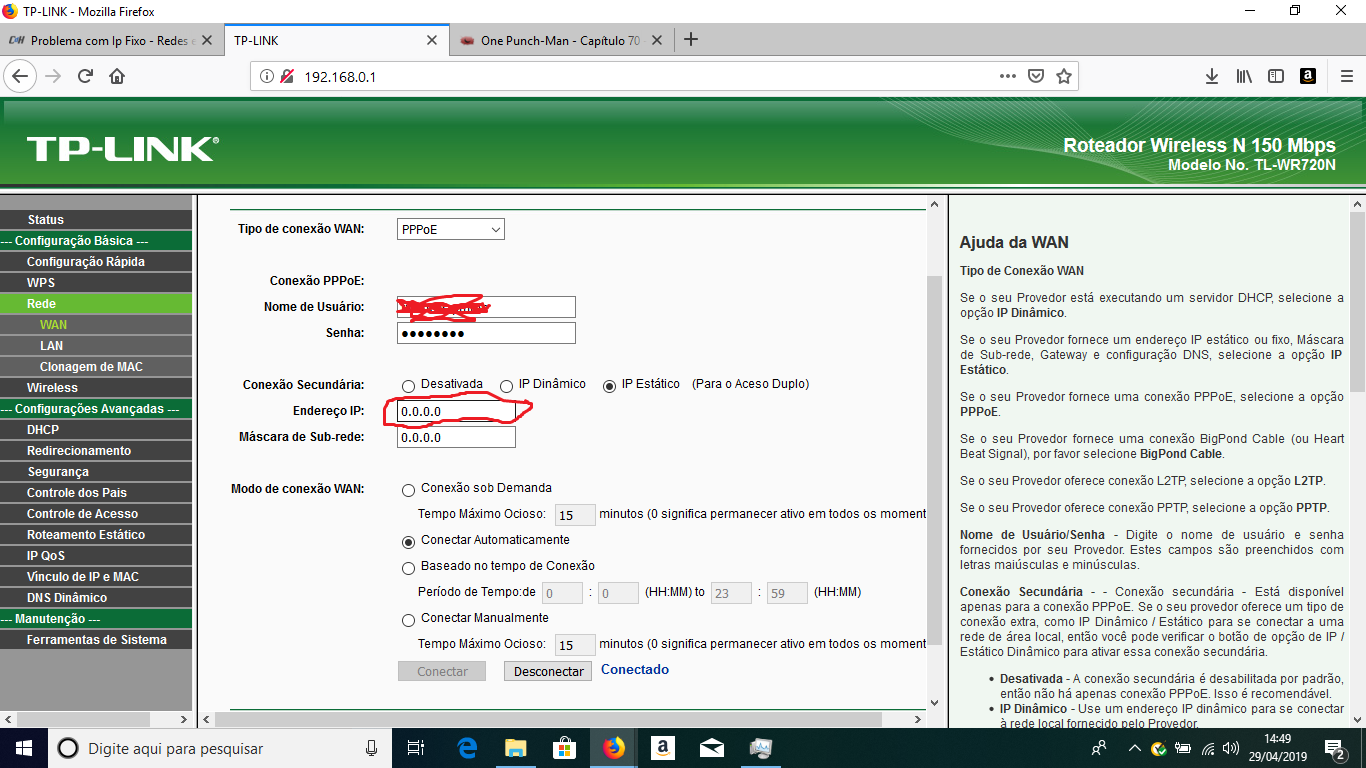Click the Windows taskbar search box
Screen dimensions: 1366x768
219,748
